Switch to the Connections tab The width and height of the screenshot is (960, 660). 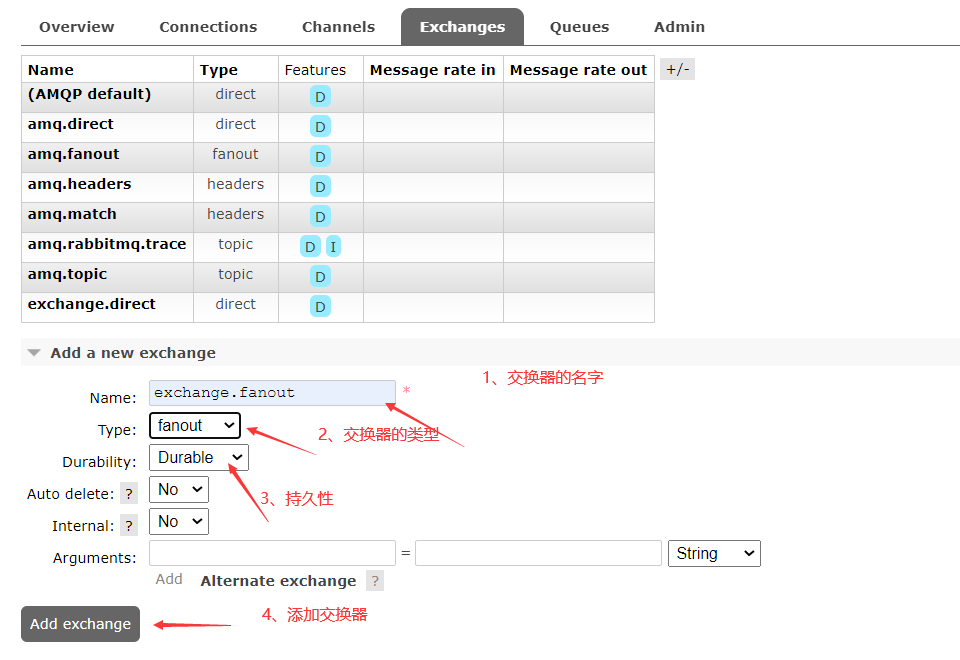pos(208,27)
